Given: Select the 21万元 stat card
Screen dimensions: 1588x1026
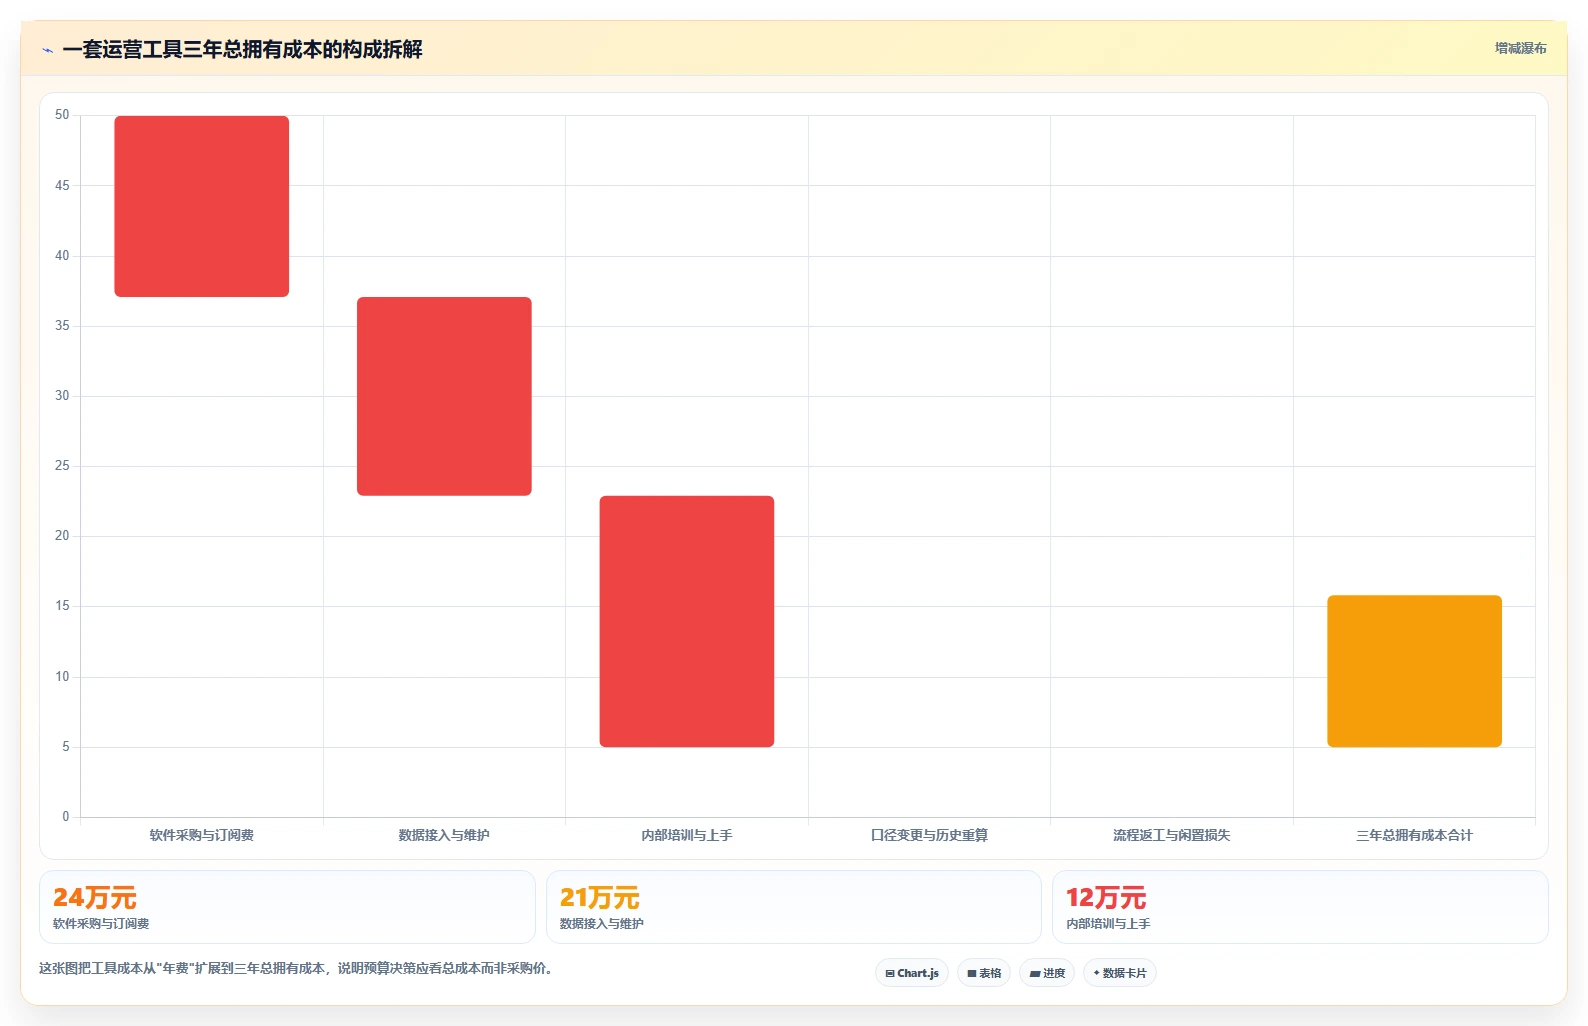Looking at the screenshot, I should (794, 907).
